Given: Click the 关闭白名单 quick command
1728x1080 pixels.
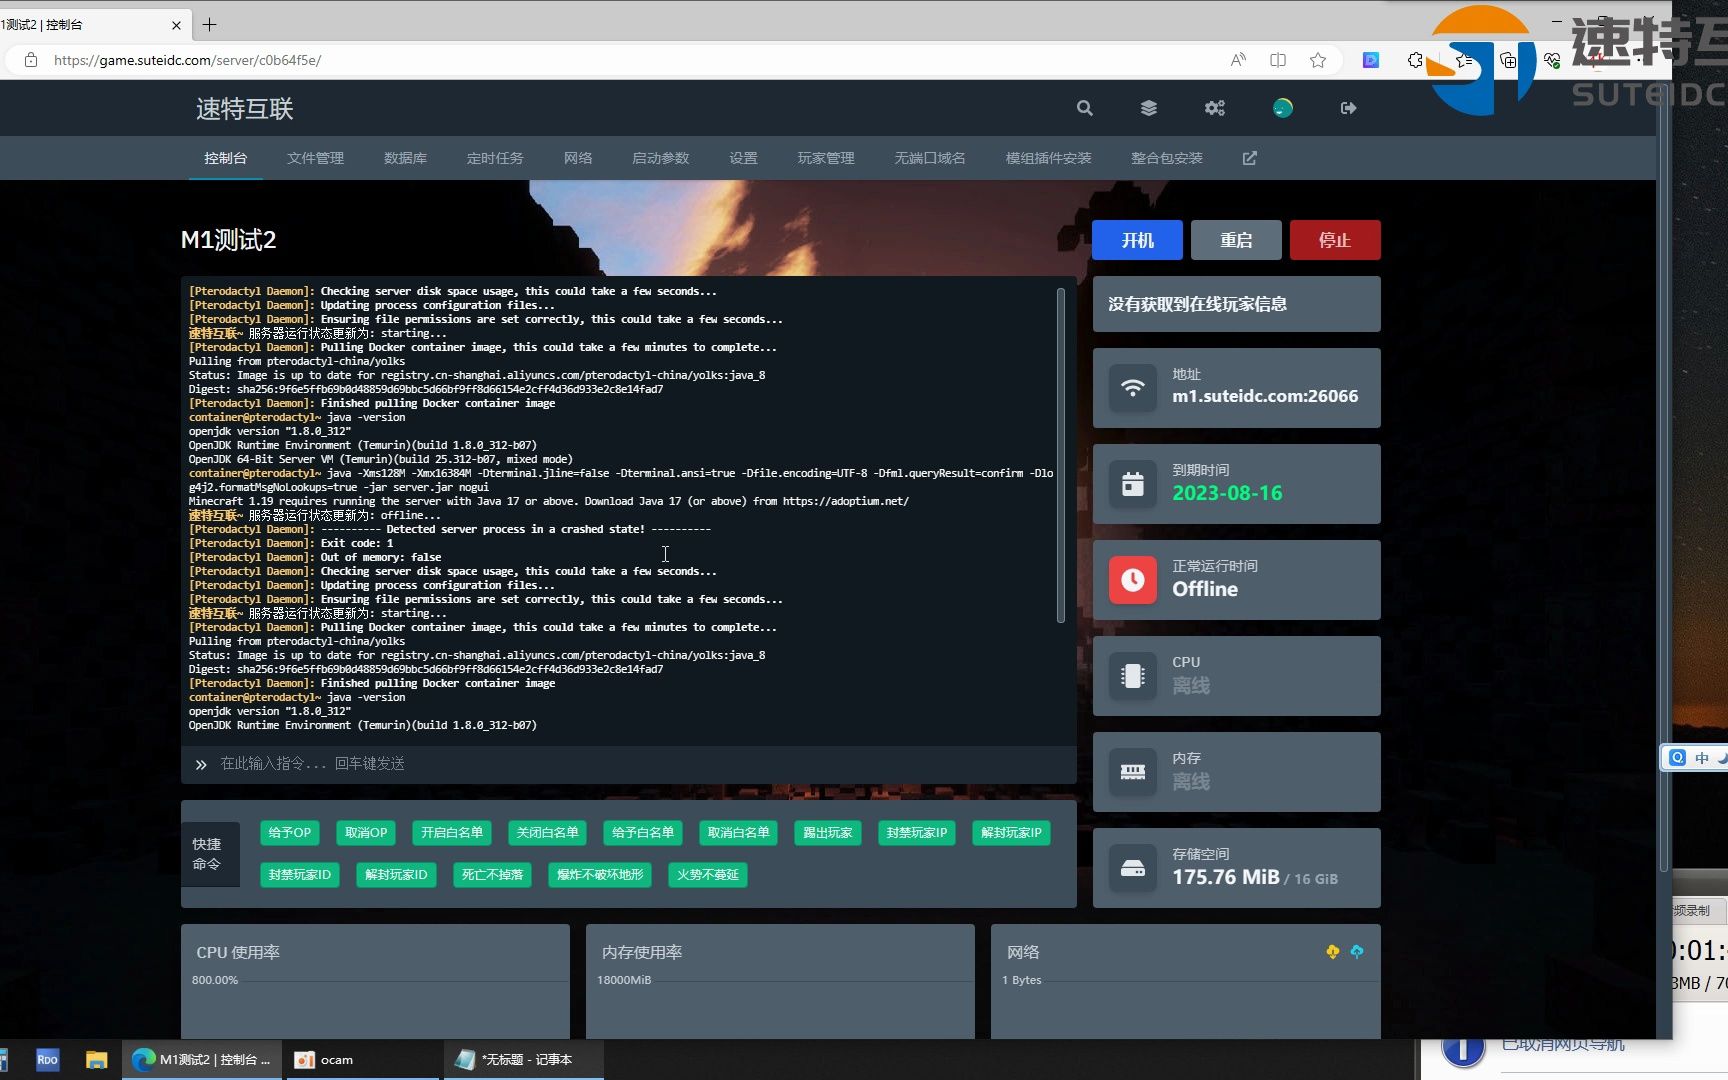Looking at the screenshot, I should (548, 833).
